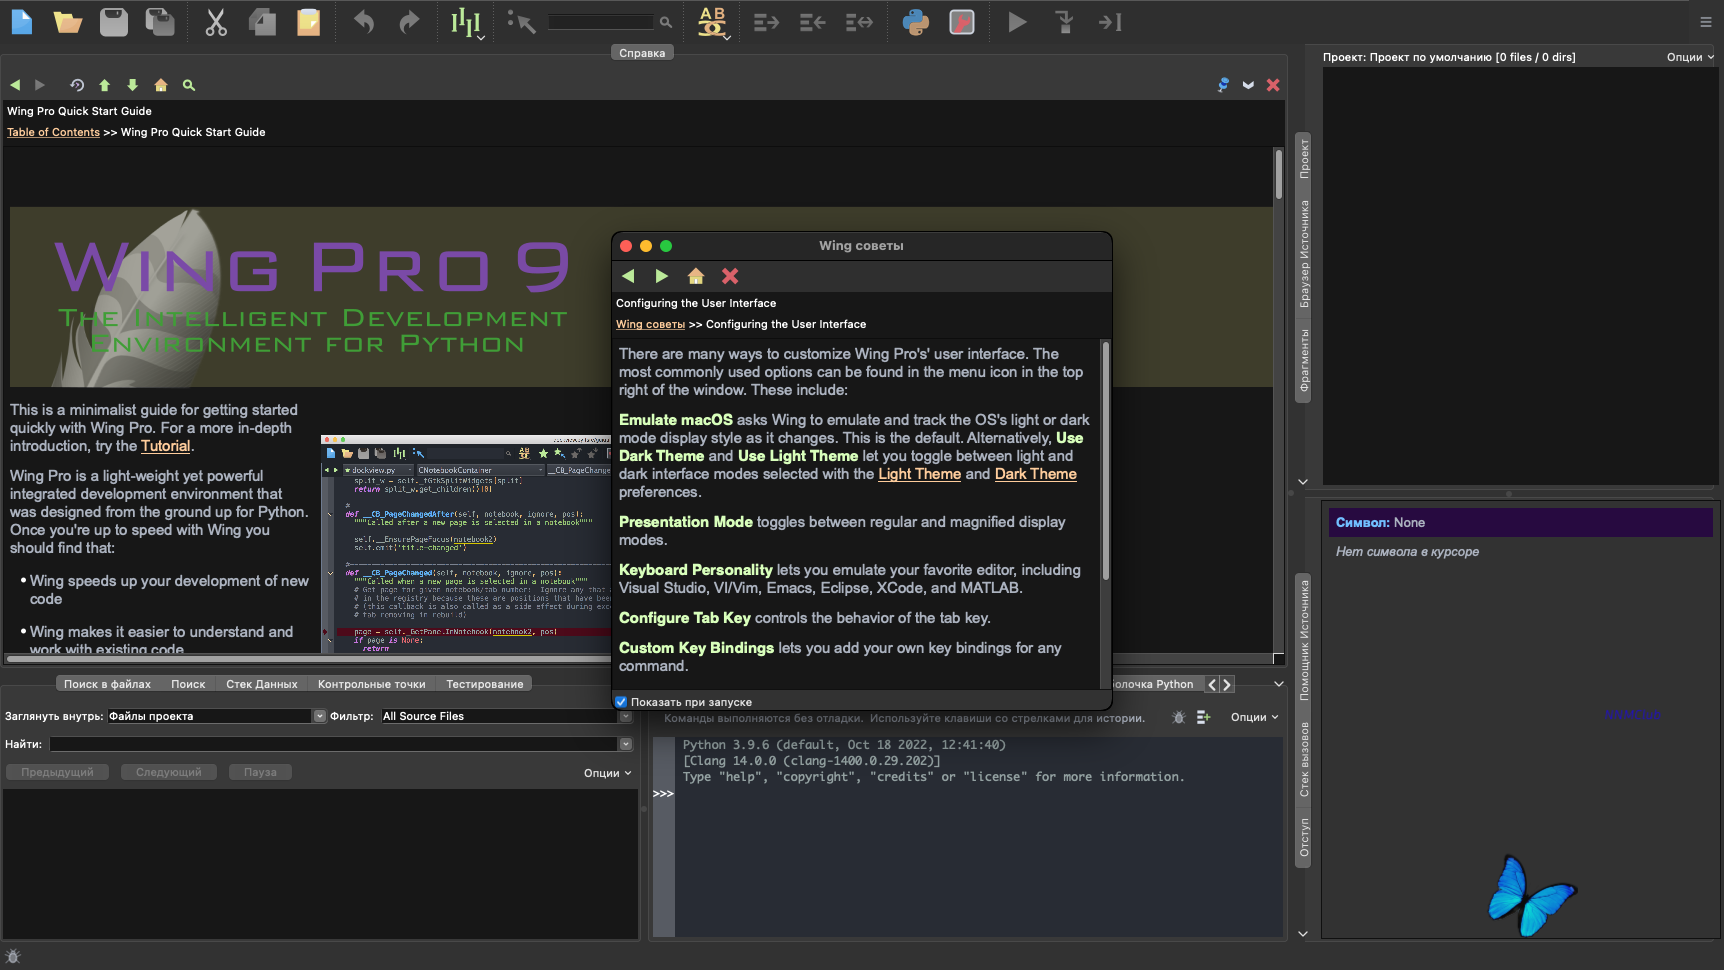
Task: Click the toolbar search input field
Action: pos(600,21)
